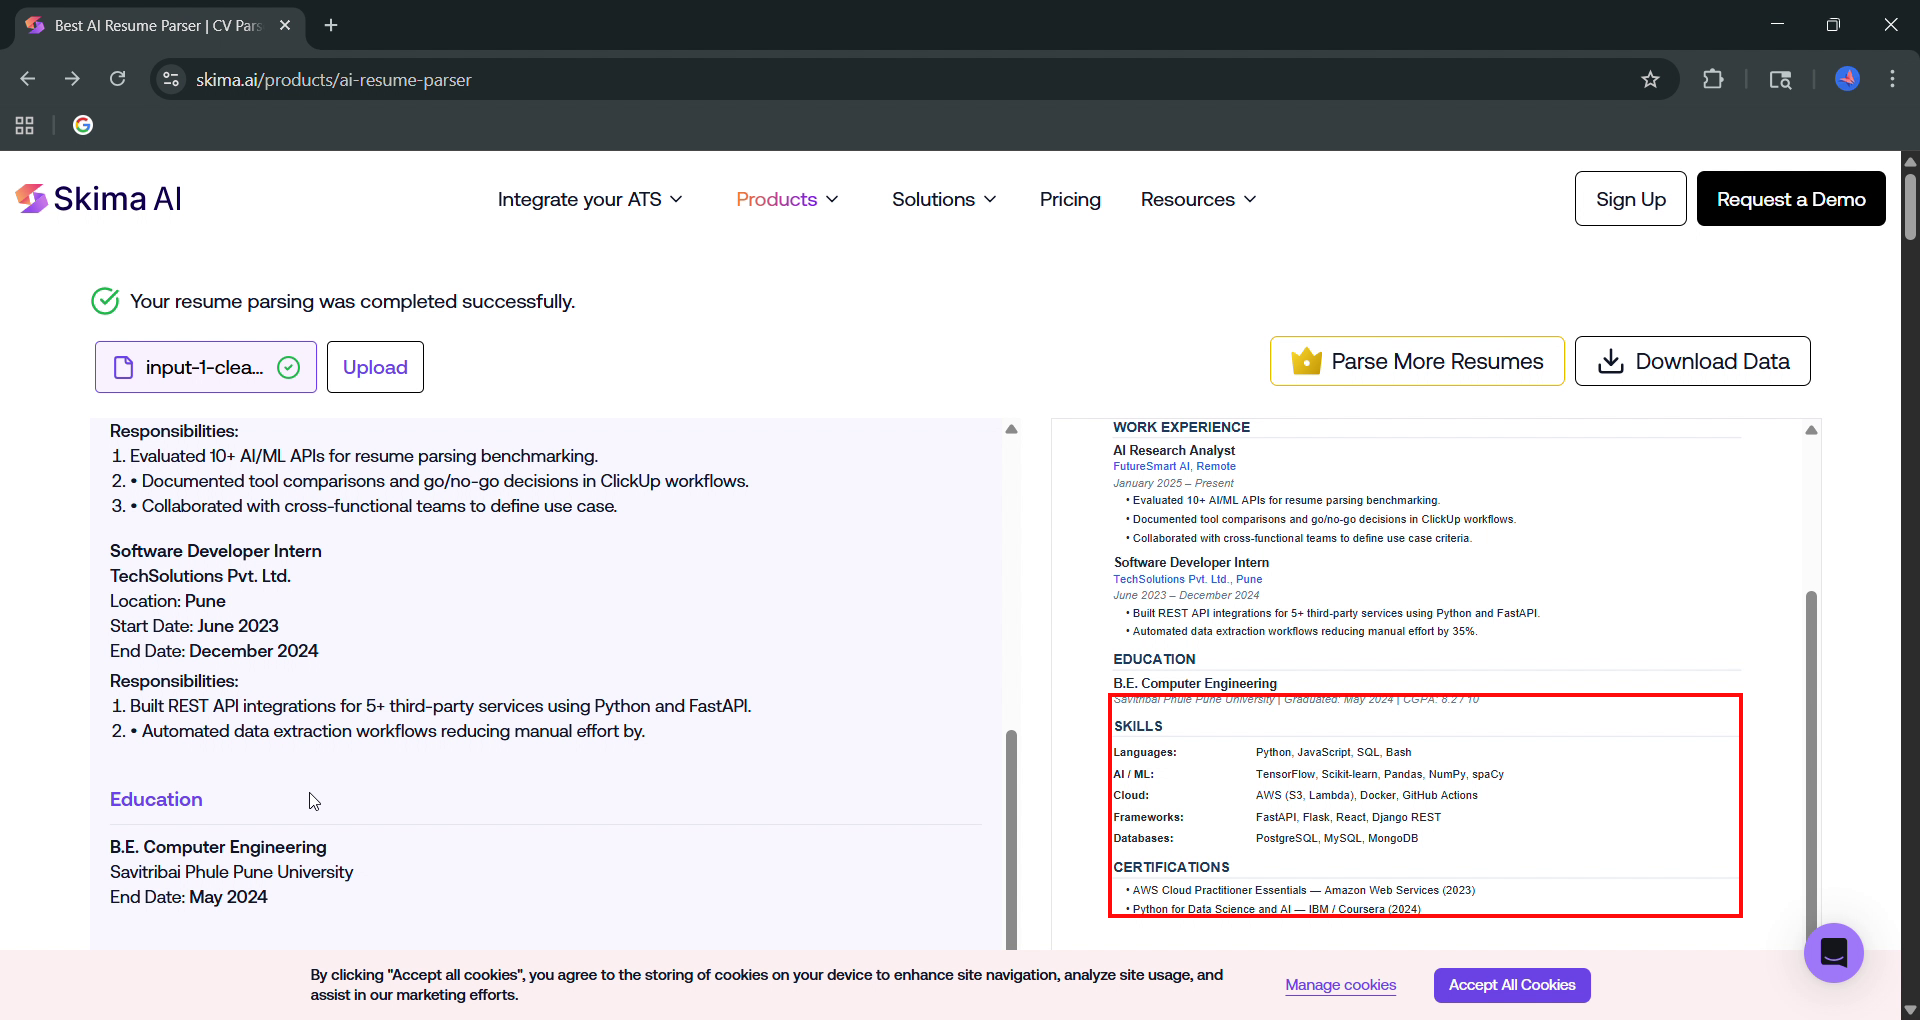Click 'WORK EXPERIENCE' heading in resume preview

[x=1181, y=427]
